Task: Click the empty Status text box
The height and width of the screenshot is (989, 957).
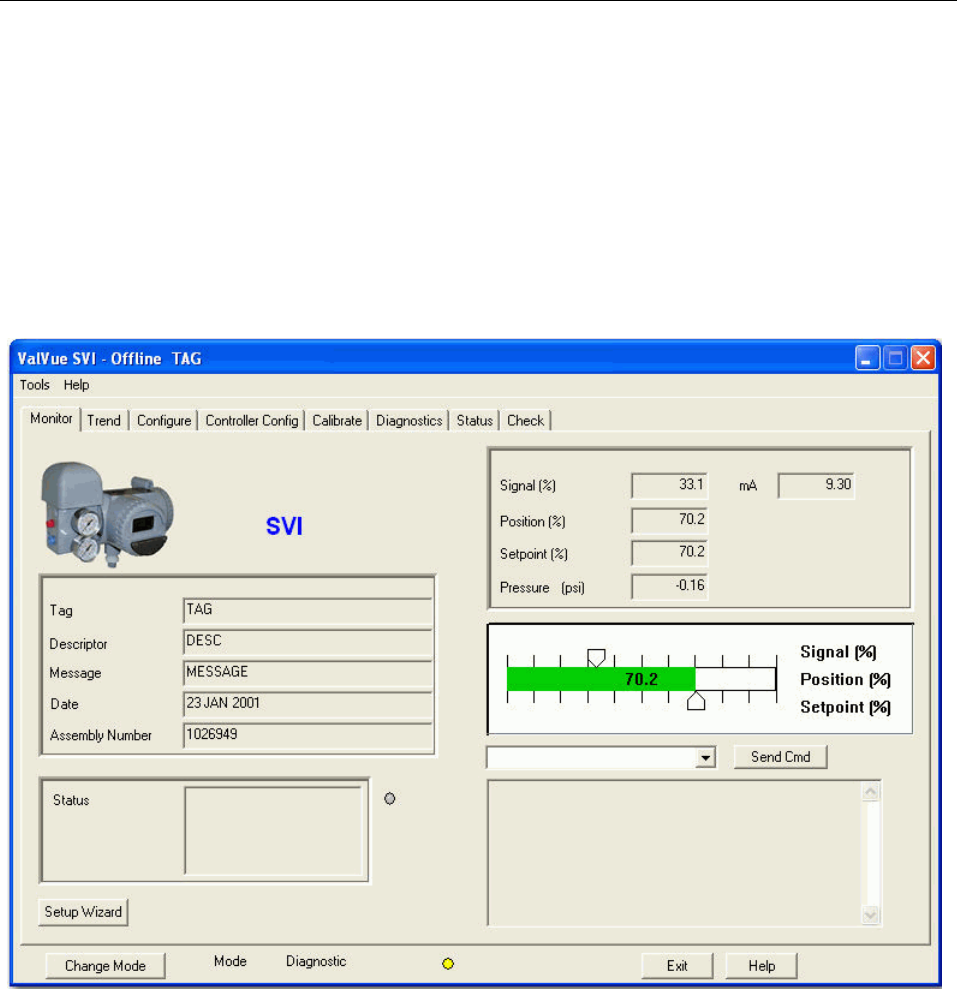Action: click(273, 830)
